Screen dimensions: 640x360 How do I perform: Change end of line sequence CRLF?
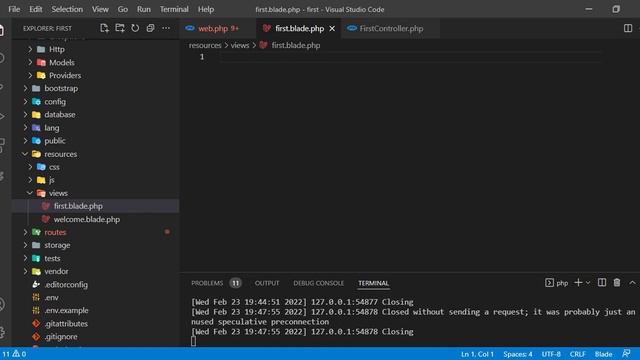coord(578,354)
